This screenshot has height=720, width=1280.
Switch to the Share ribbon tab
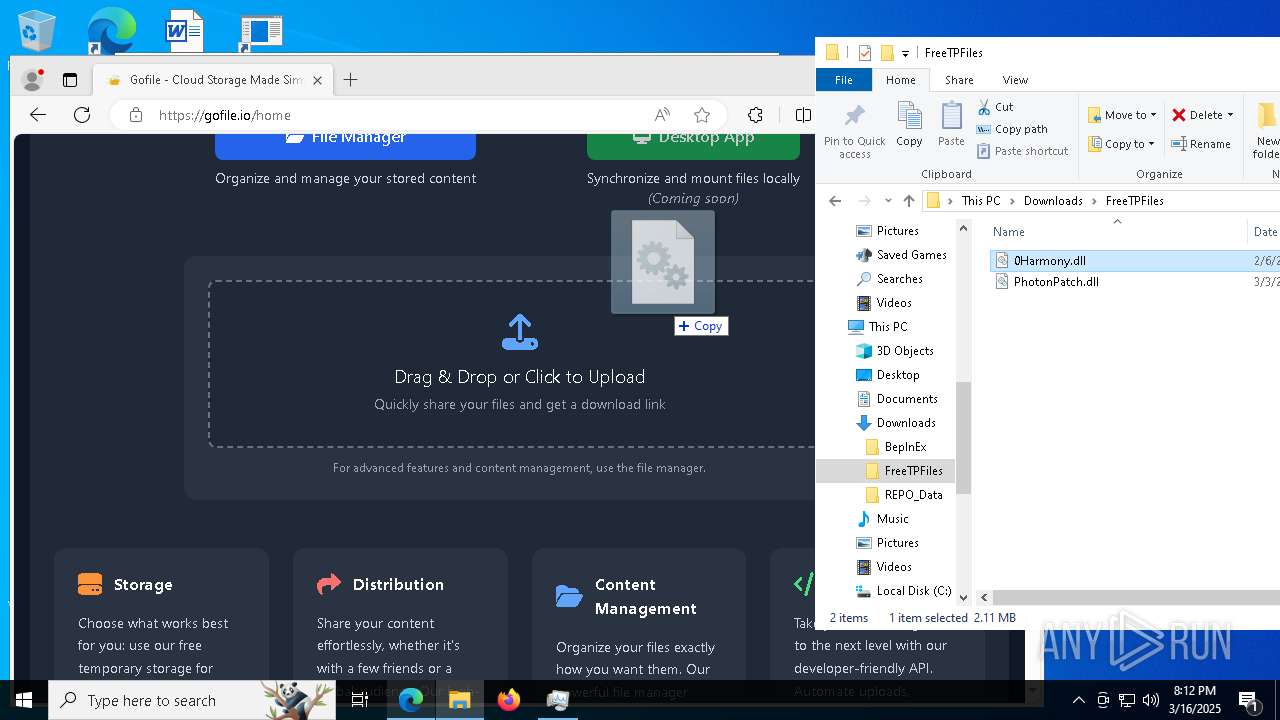click(x=959, y=80)
